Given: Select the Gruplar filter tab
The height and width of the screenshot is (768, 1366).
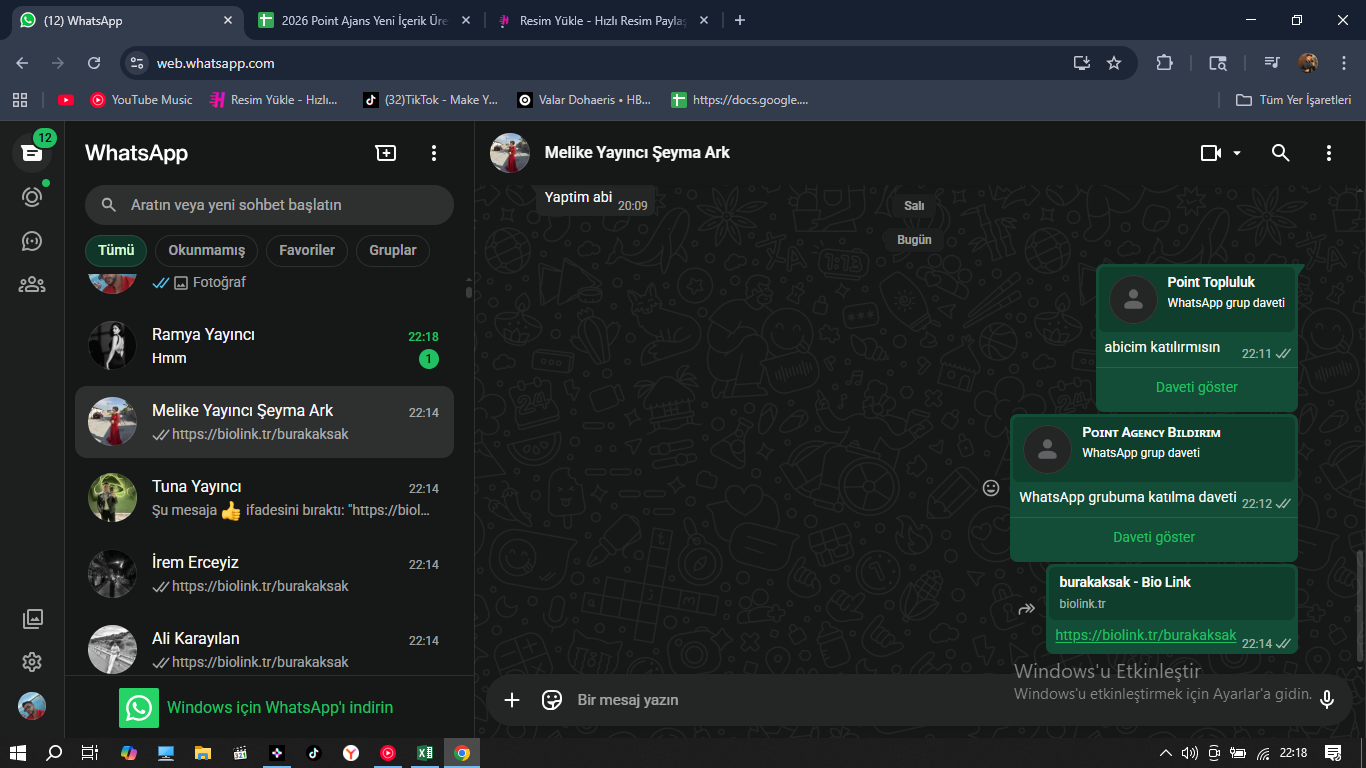Looking at the screenshot, I should click(x=393, y=251).
